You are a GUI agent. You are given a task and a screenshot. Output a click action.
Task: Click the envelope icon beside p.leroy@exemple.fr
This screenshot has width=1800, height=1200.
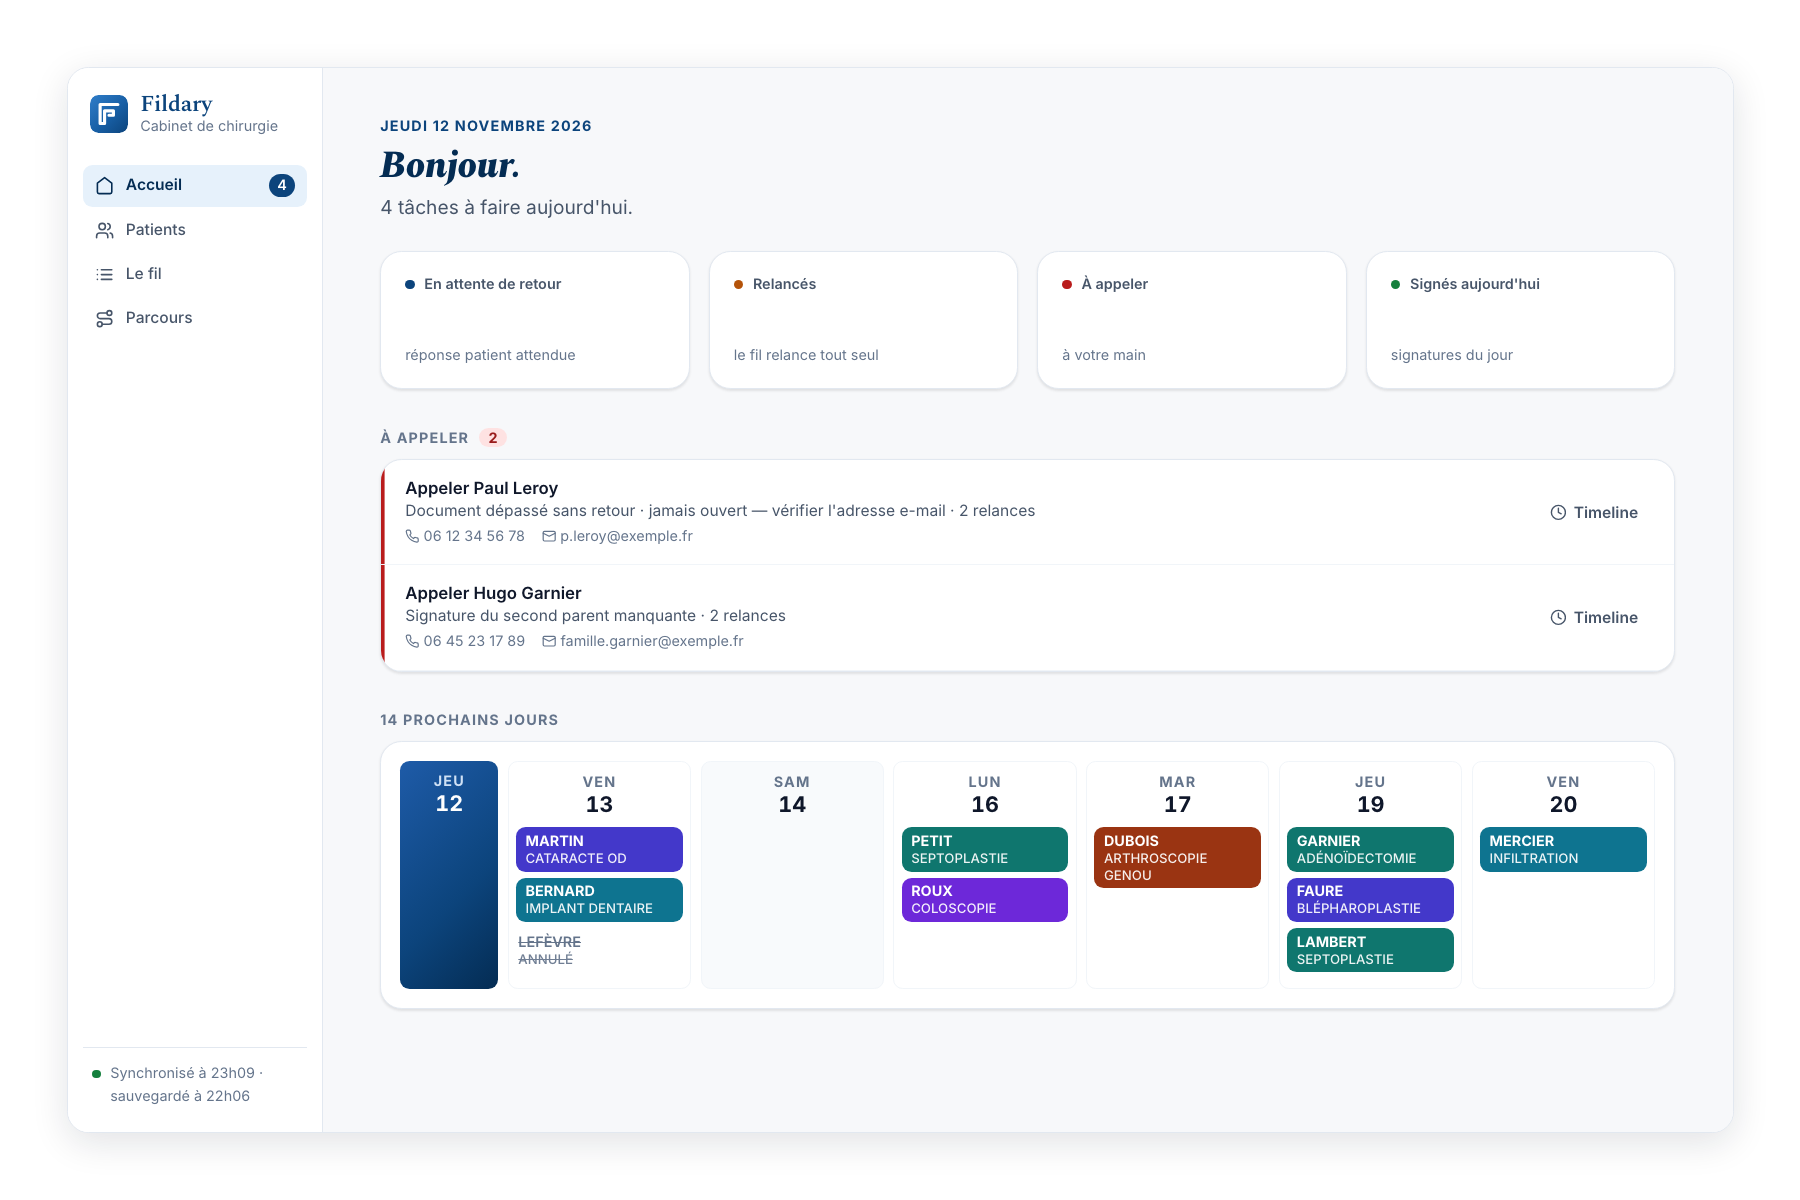549,536
